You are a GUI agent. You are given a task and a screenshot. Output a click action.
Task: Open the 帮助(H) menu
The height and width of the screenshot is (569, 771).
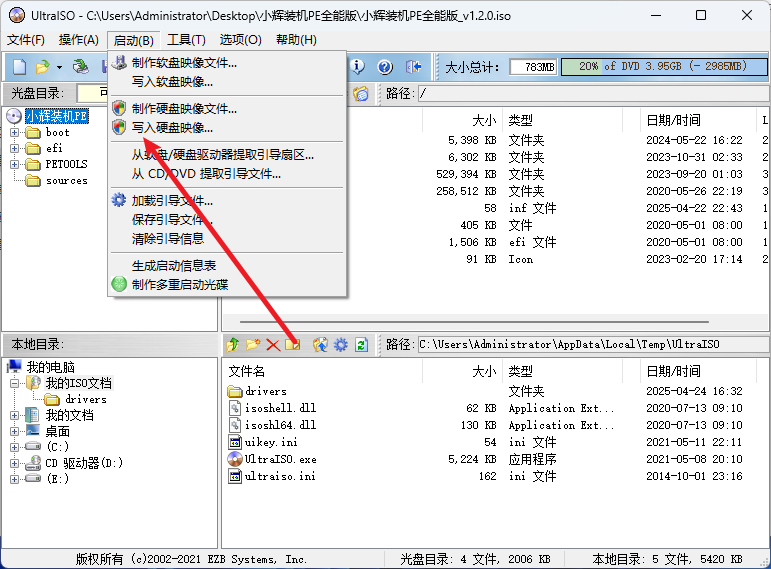[297, 40]
